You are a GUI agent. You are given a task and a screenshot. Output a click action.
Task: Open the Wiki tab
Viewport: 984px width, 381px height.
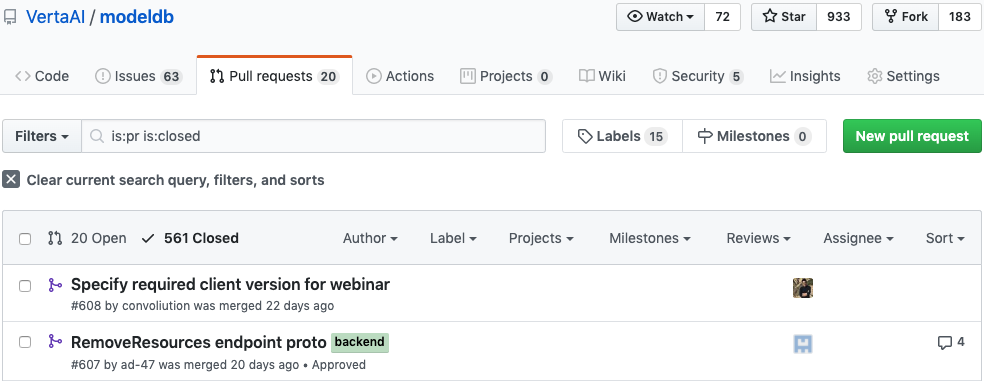pos(602,77)
